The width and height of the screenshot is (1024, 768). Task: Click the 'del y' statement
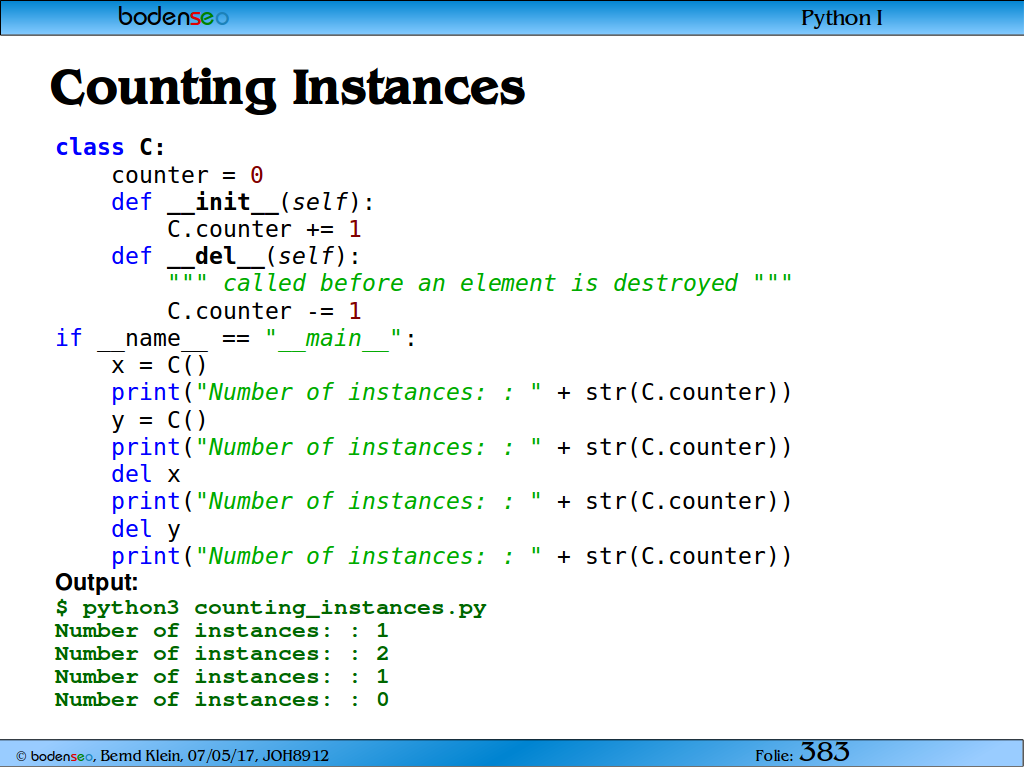[146, 529]
